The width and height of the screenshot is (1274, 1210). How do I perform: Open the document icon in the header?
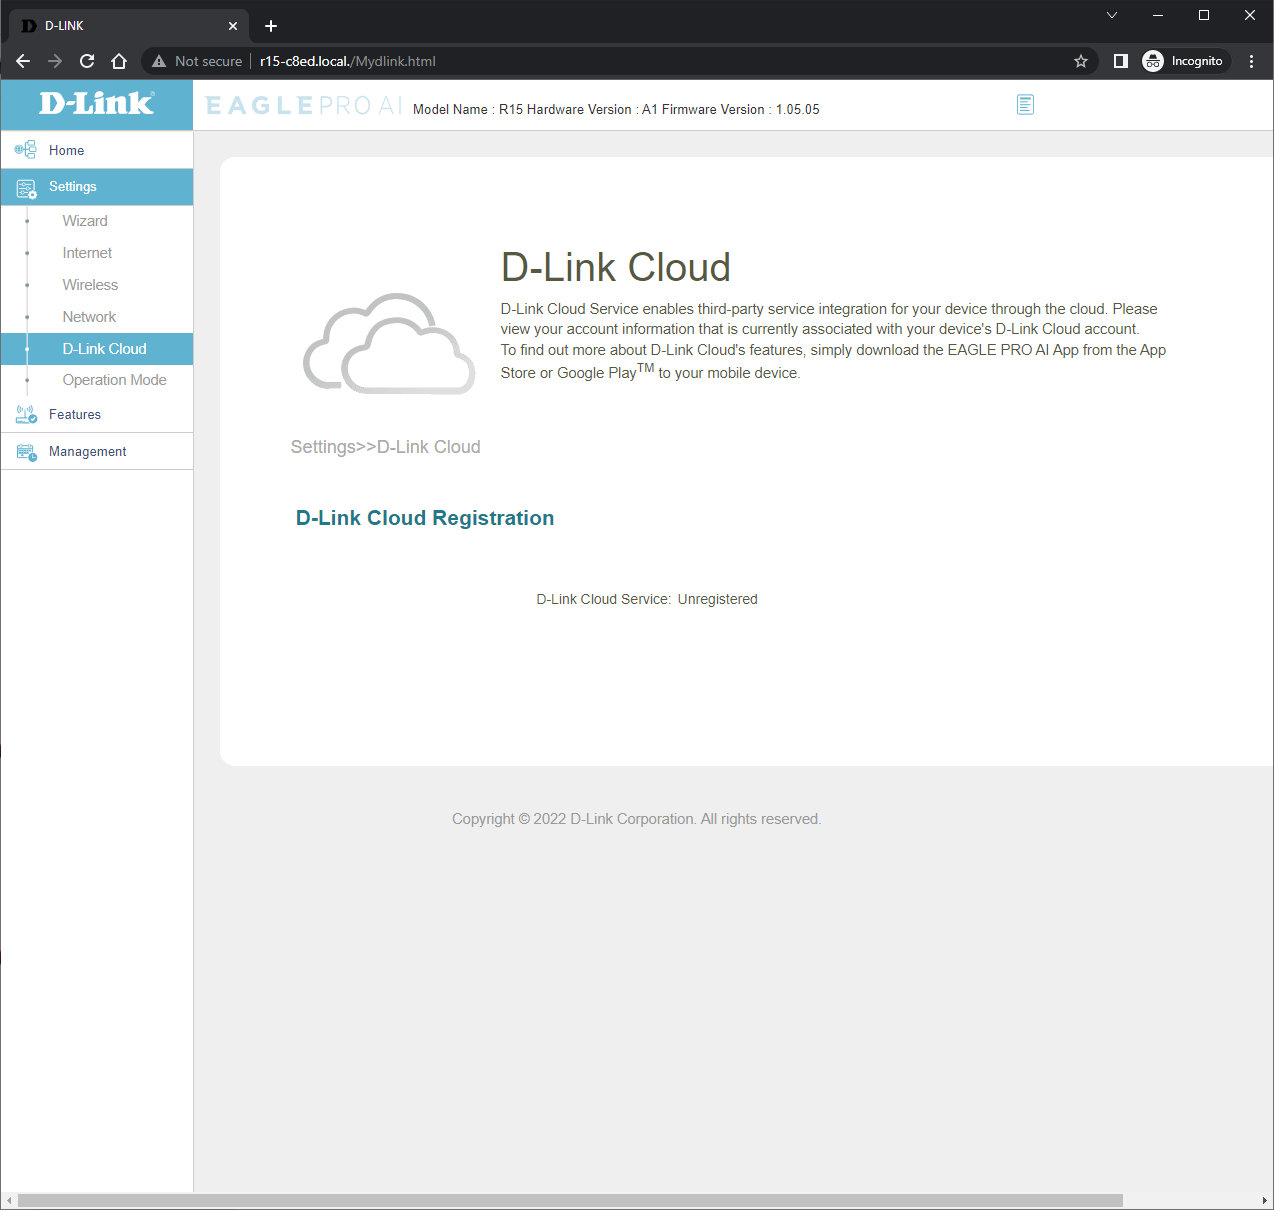(1025, 105)
